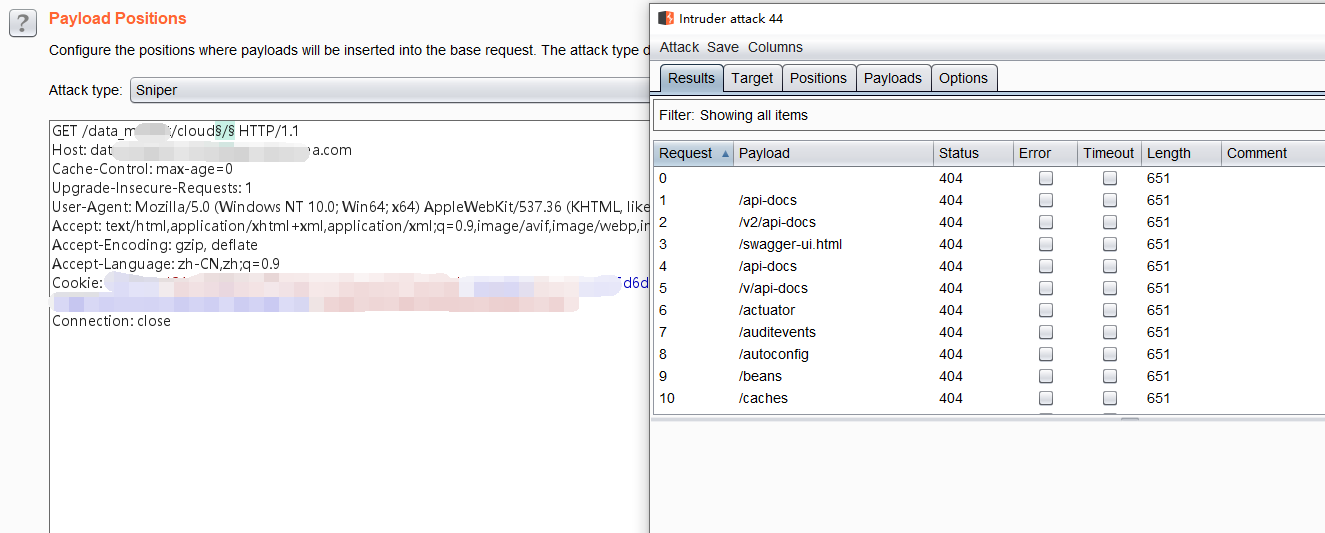Screen dimensions: 1325x533
Task: Open the Attack type Sniper dropdown
Action: click(390, 90)
